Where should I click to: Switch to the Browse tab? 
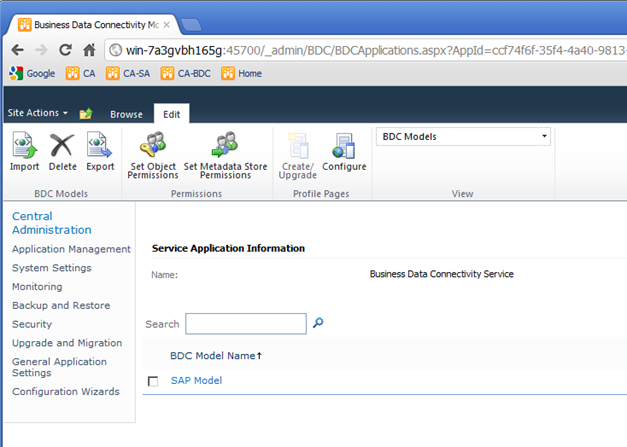coord(126,114)
